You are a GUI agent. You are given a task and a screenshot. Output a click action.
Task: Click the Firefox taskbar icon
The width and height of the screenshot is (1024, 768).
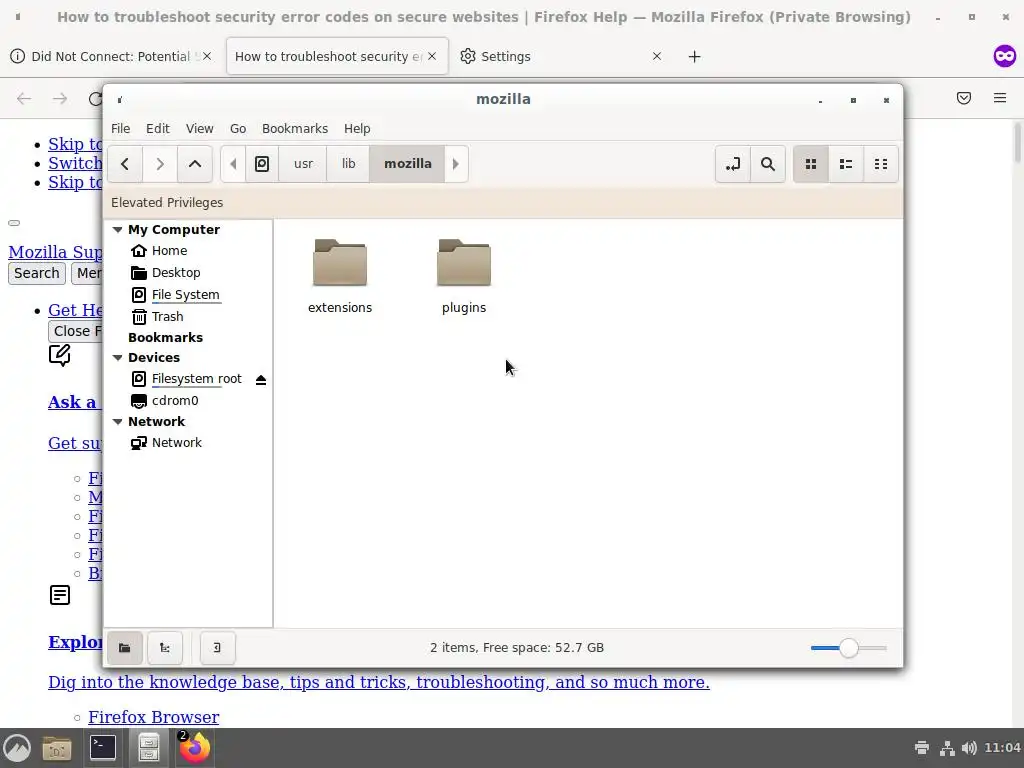point(194,748)
